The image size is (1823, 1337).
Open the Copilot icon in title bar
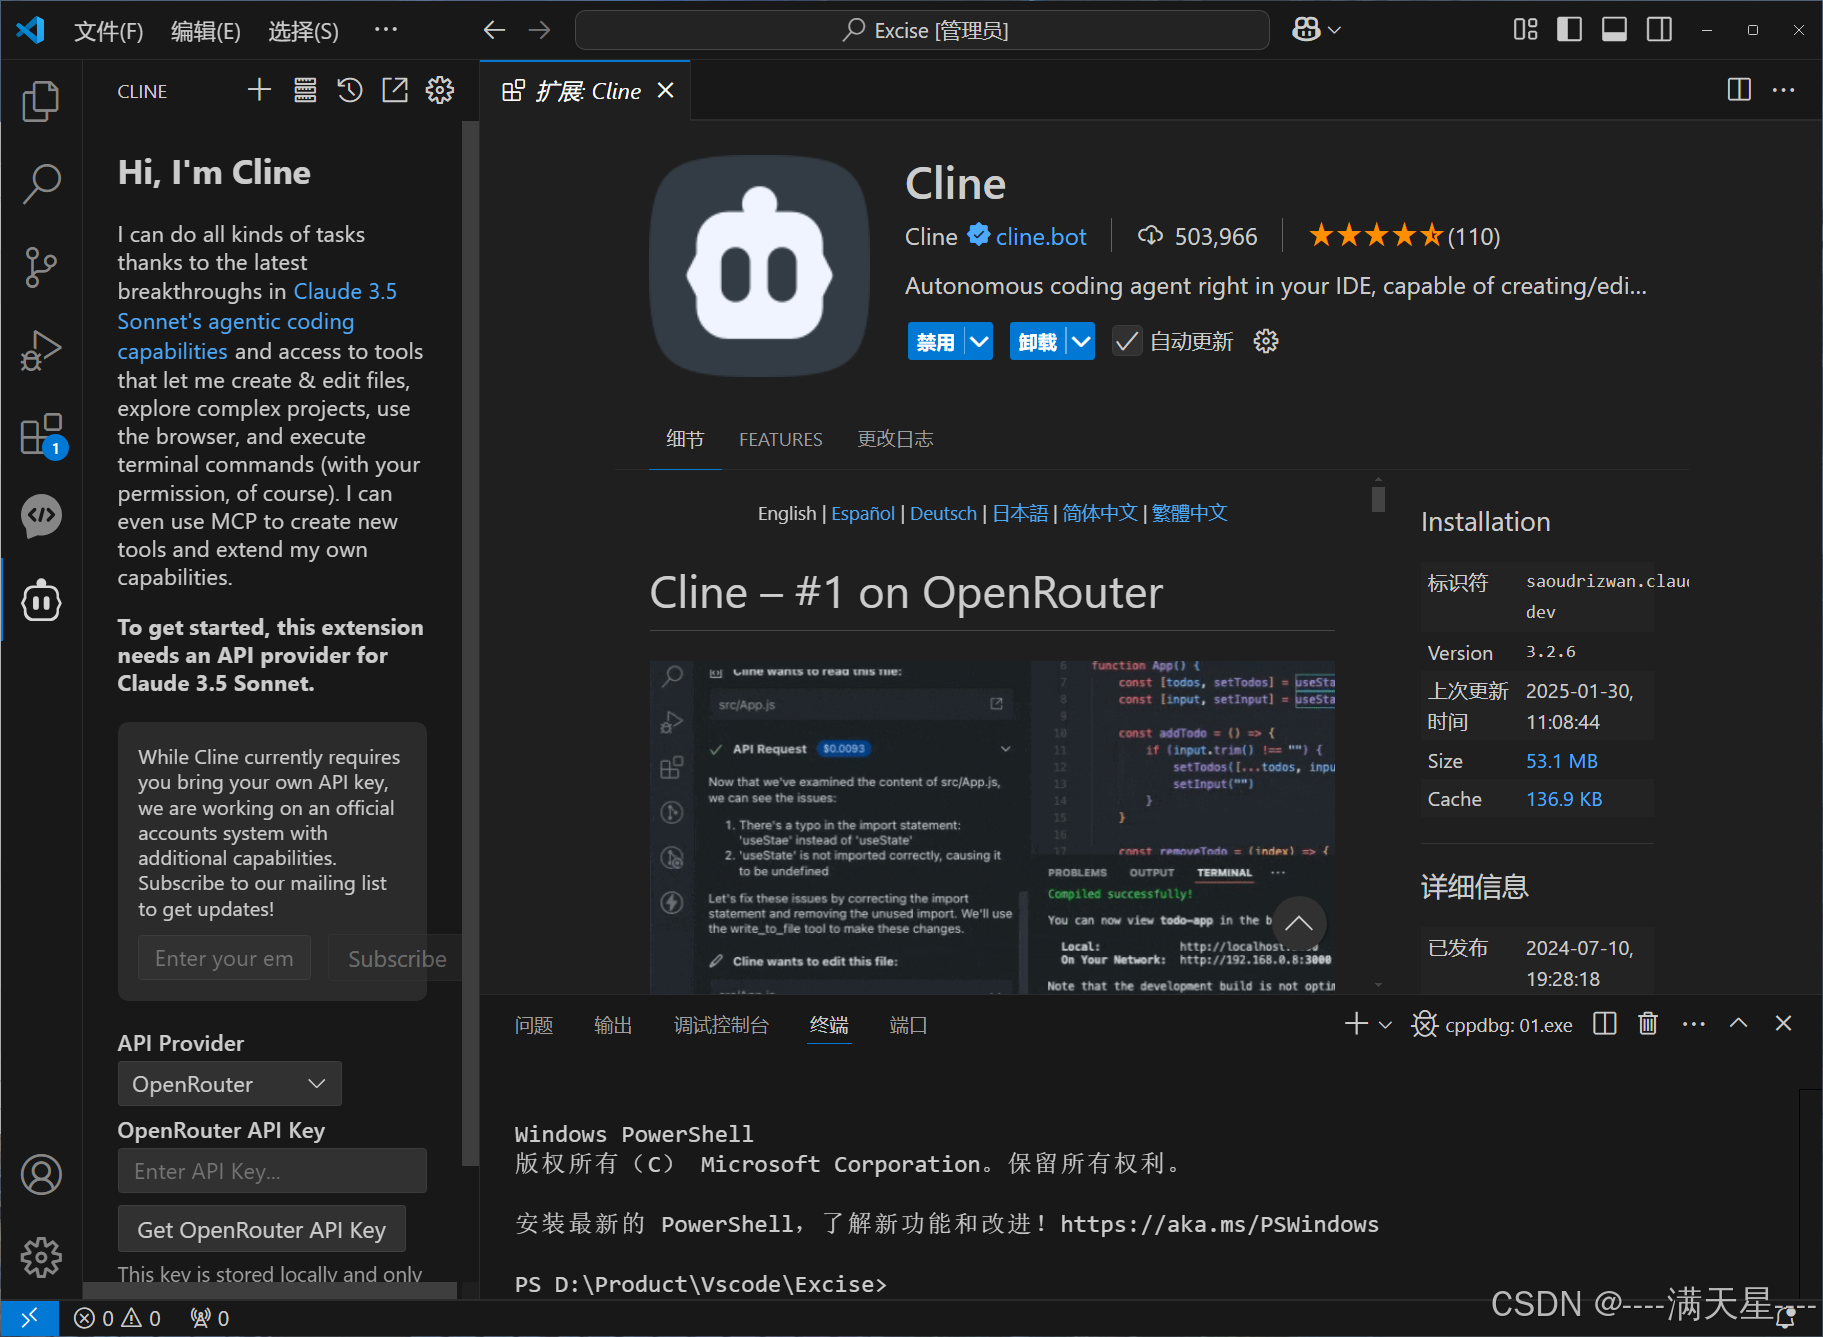click(1306, 30)
